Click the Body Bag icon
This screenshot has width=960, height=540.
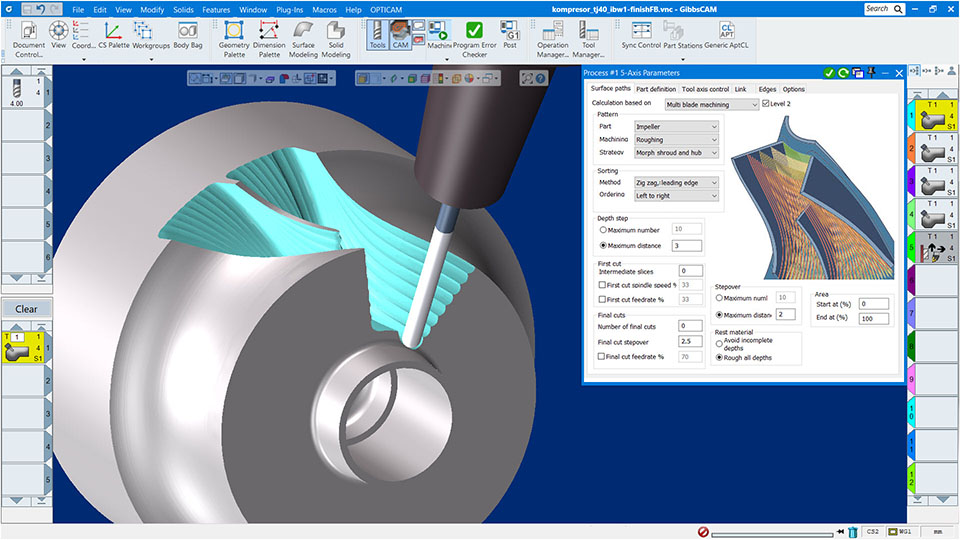click(x=187, y=36)
